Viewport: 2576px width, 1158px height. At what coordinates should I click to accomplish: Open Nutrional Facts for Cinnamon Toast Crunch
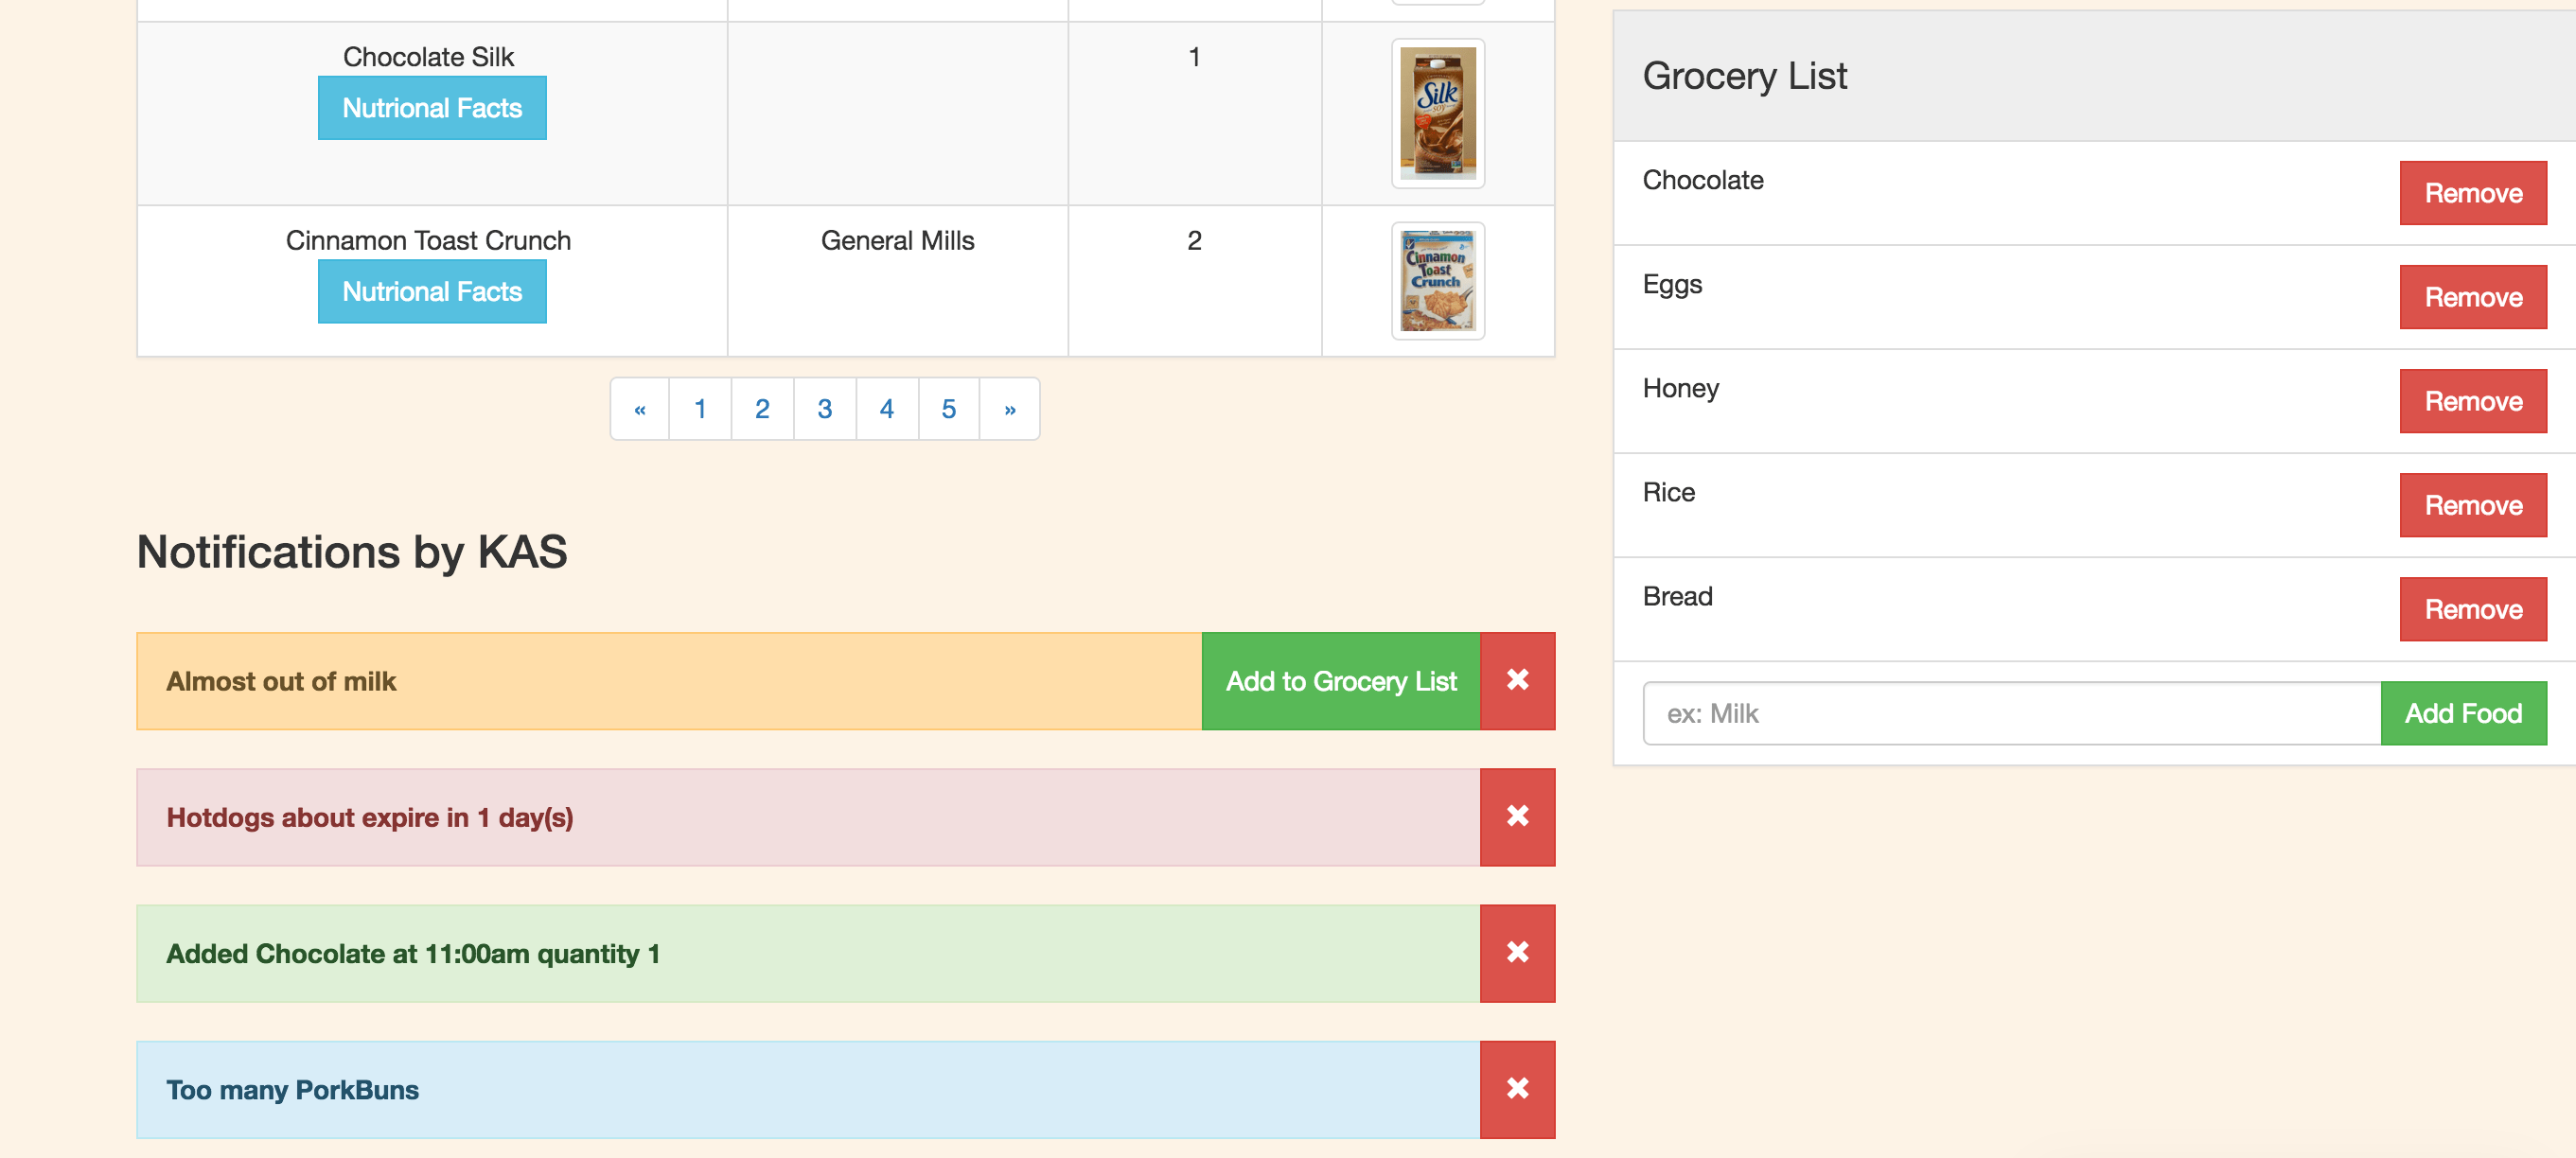coord(431,291)
